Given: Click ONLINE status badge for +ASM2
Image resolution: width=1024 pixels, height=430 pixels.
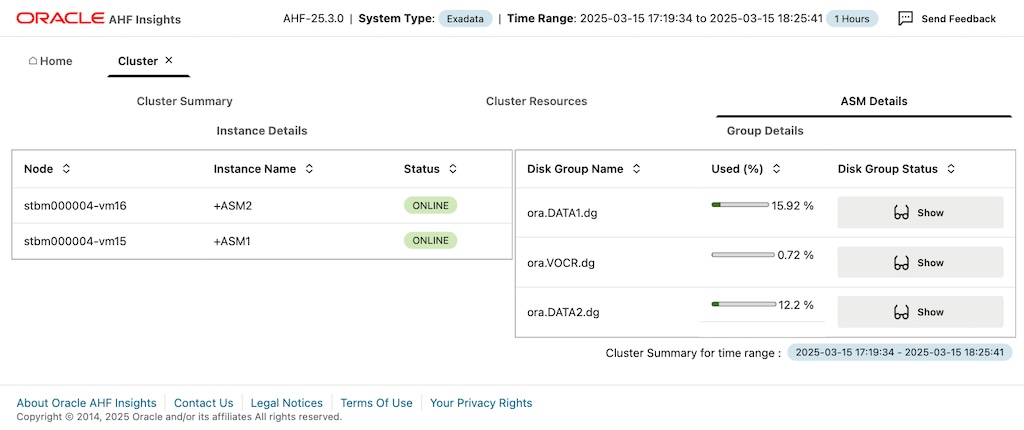Looking at the screenshot, I should [430, 205].
